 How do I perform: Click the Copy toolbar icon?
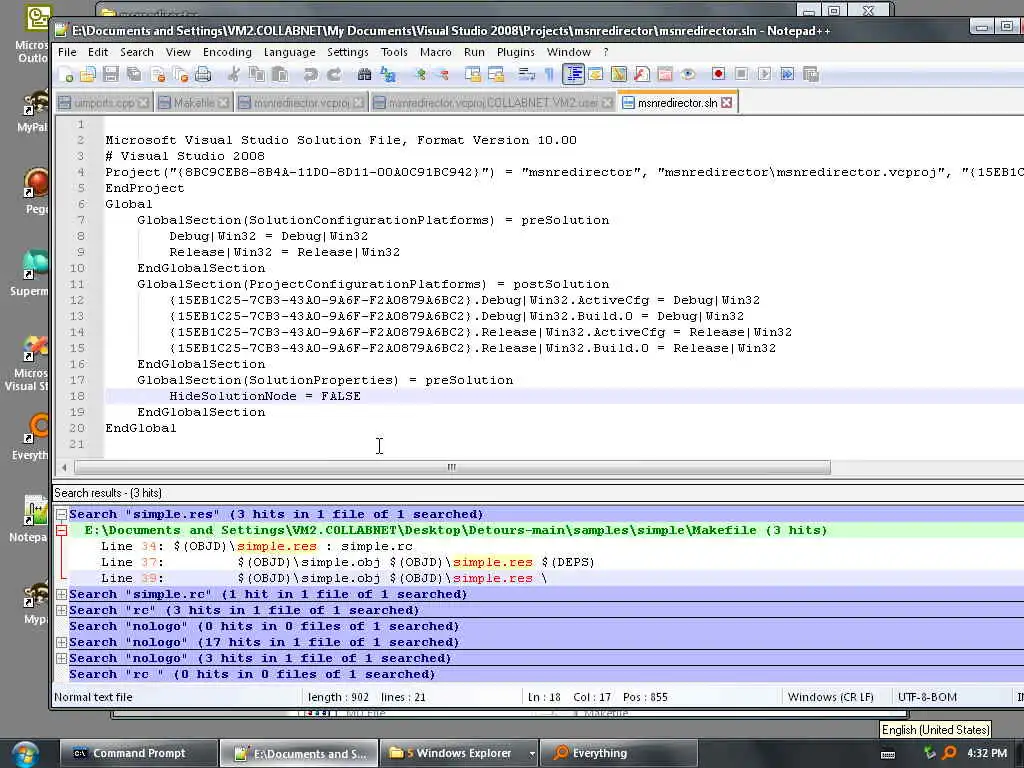click(257, 74)
